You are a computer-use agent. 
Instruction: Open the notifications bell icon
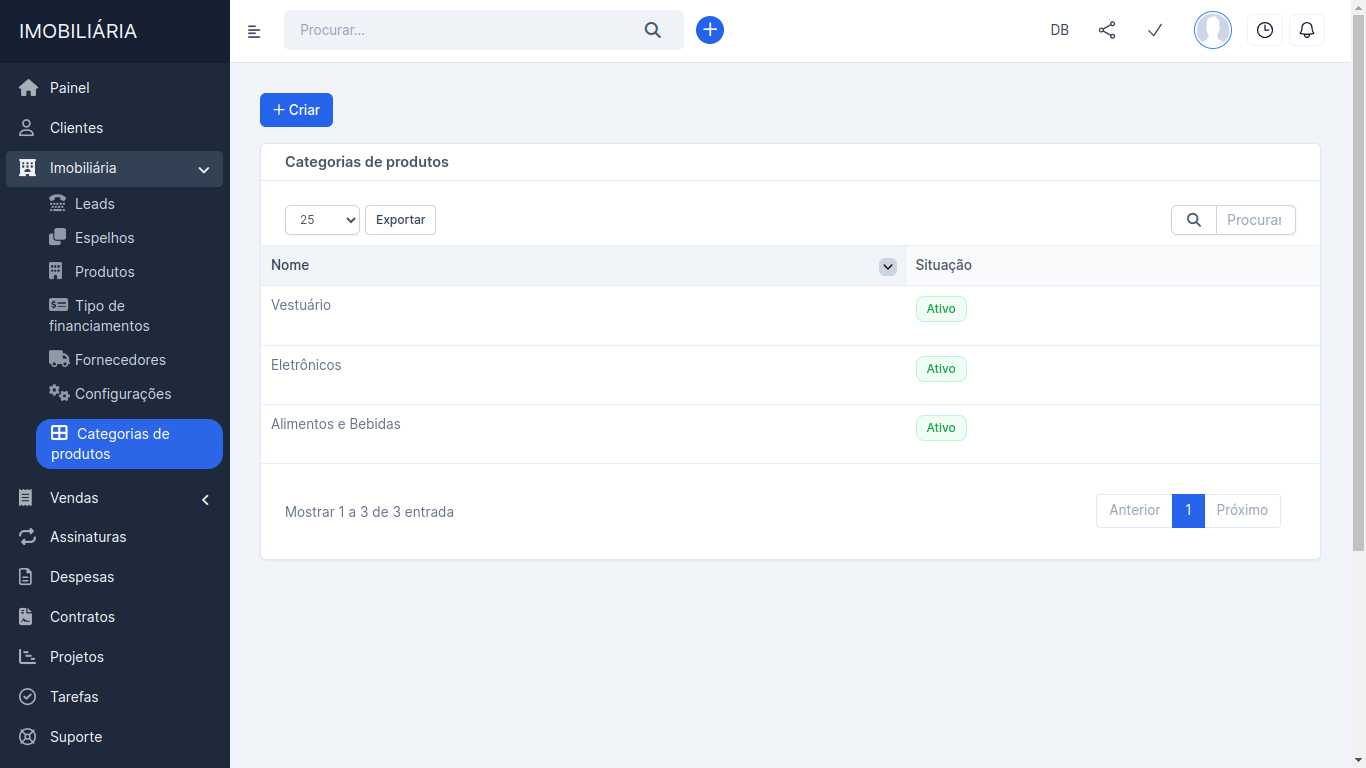(1307, 30)
